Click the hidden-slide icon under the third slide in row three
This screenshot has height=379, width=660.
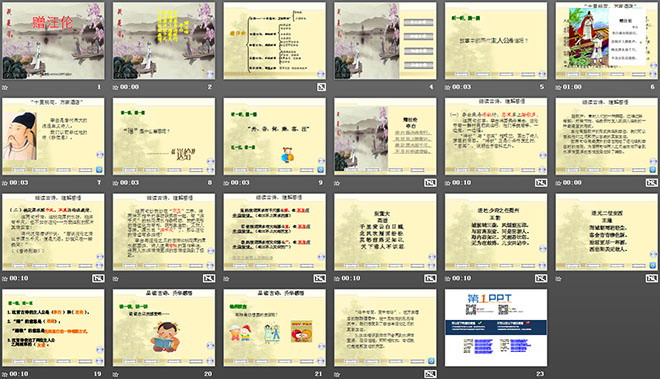pos(319,278)
